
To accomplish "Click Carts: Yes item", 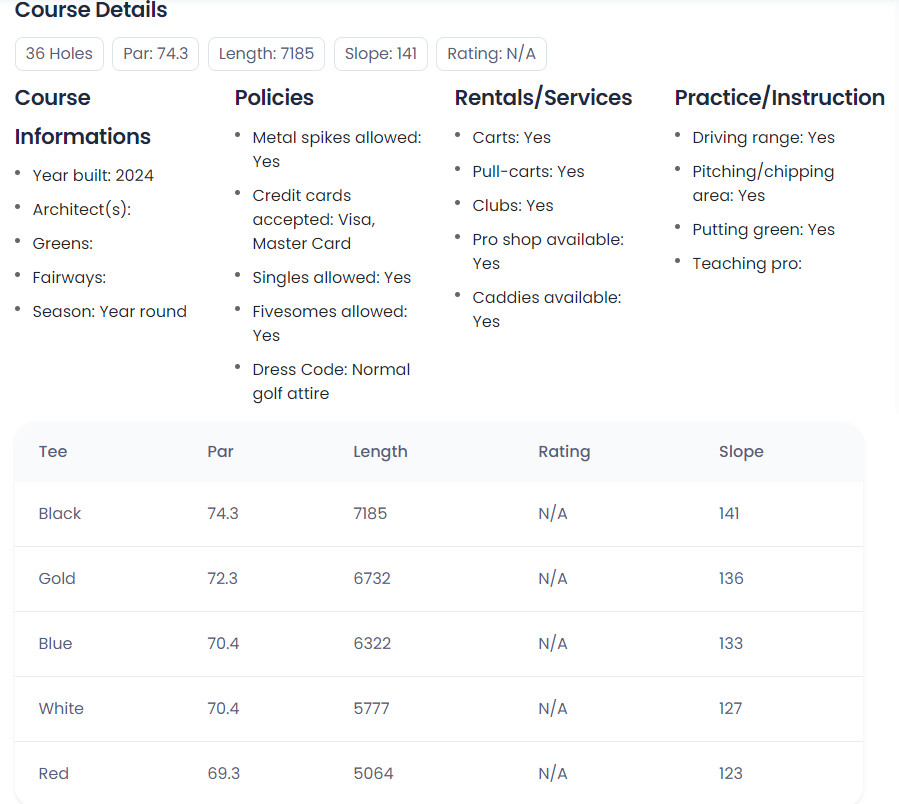I will 511,138.
